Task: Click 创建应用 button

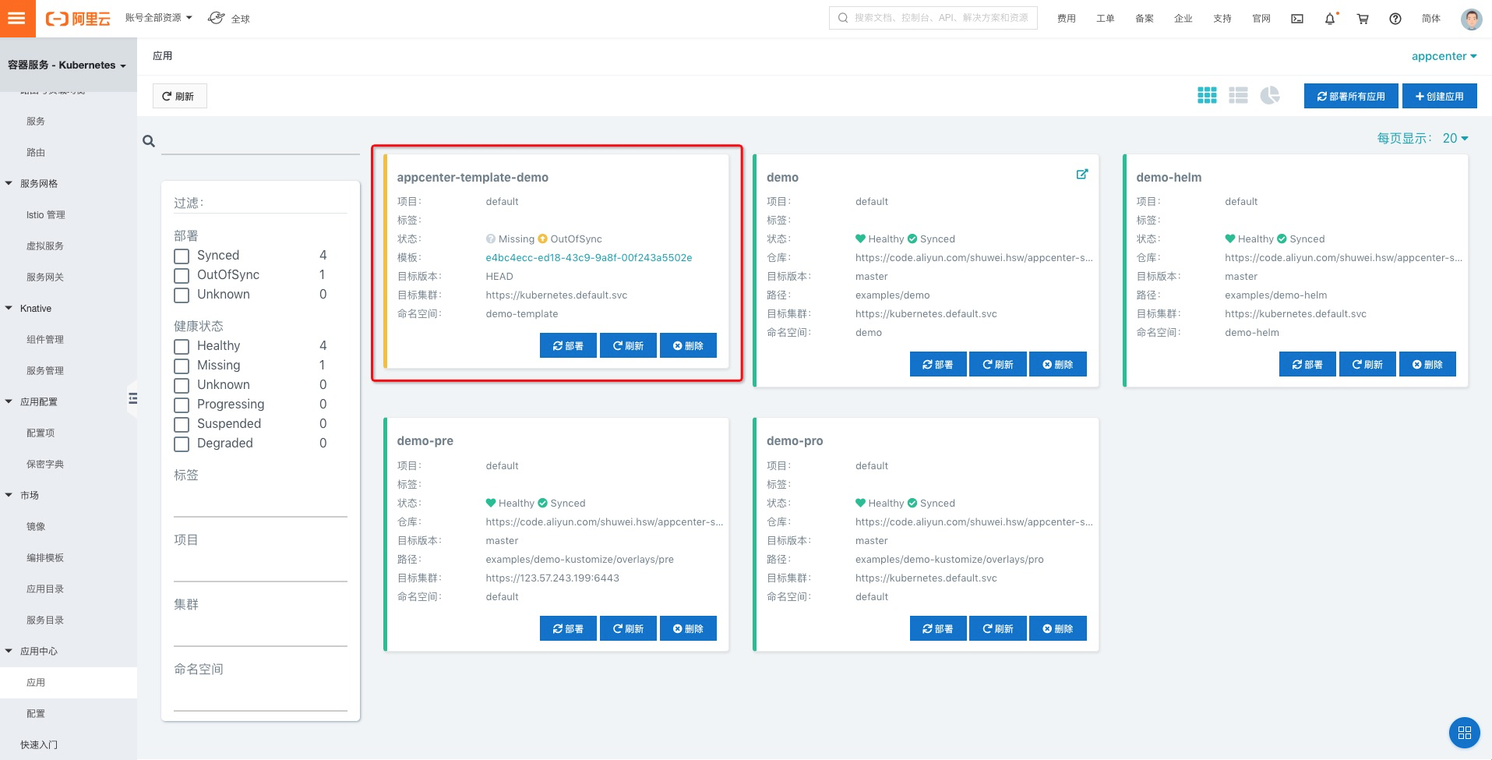Action: coord(1440,96)
